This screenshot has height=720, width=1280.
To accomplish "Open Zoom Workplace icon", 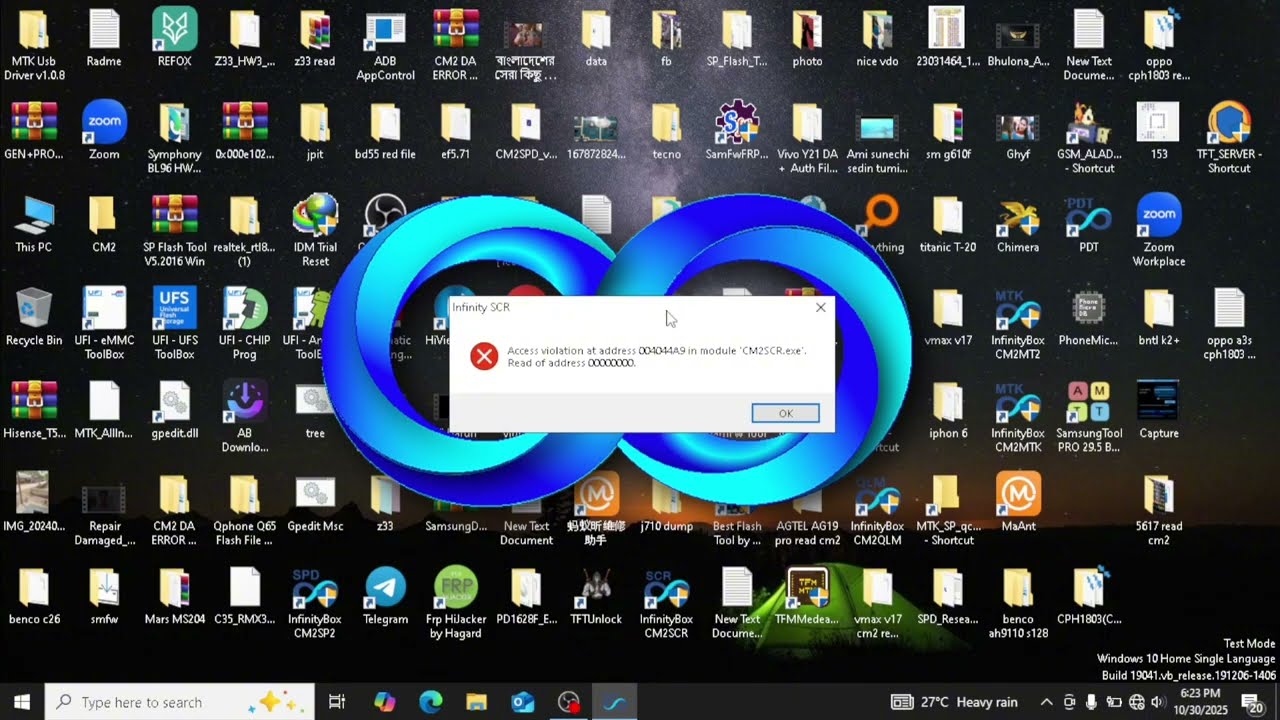I will tap(1159, 231).
